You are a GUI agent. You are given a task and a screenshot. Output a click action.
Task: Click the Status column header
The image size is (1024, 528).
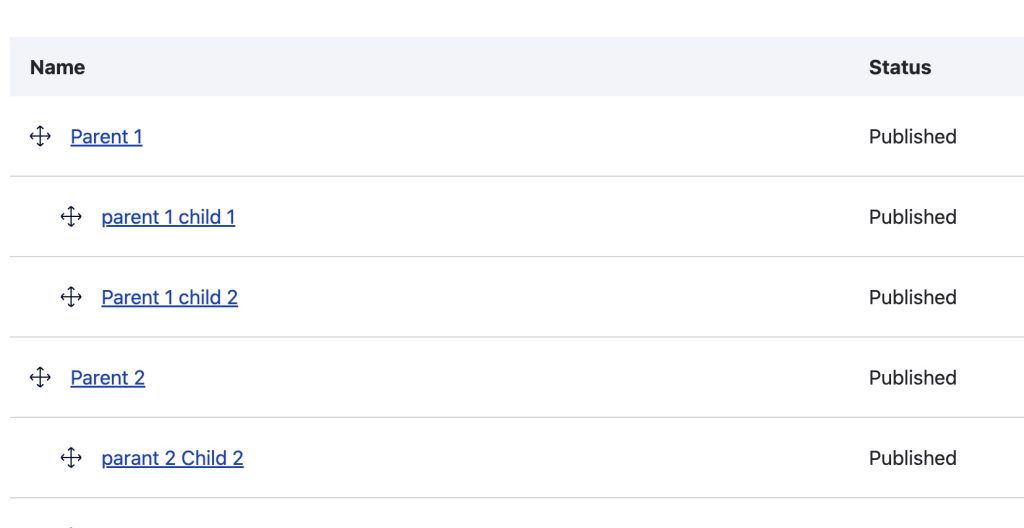point(899,67)
